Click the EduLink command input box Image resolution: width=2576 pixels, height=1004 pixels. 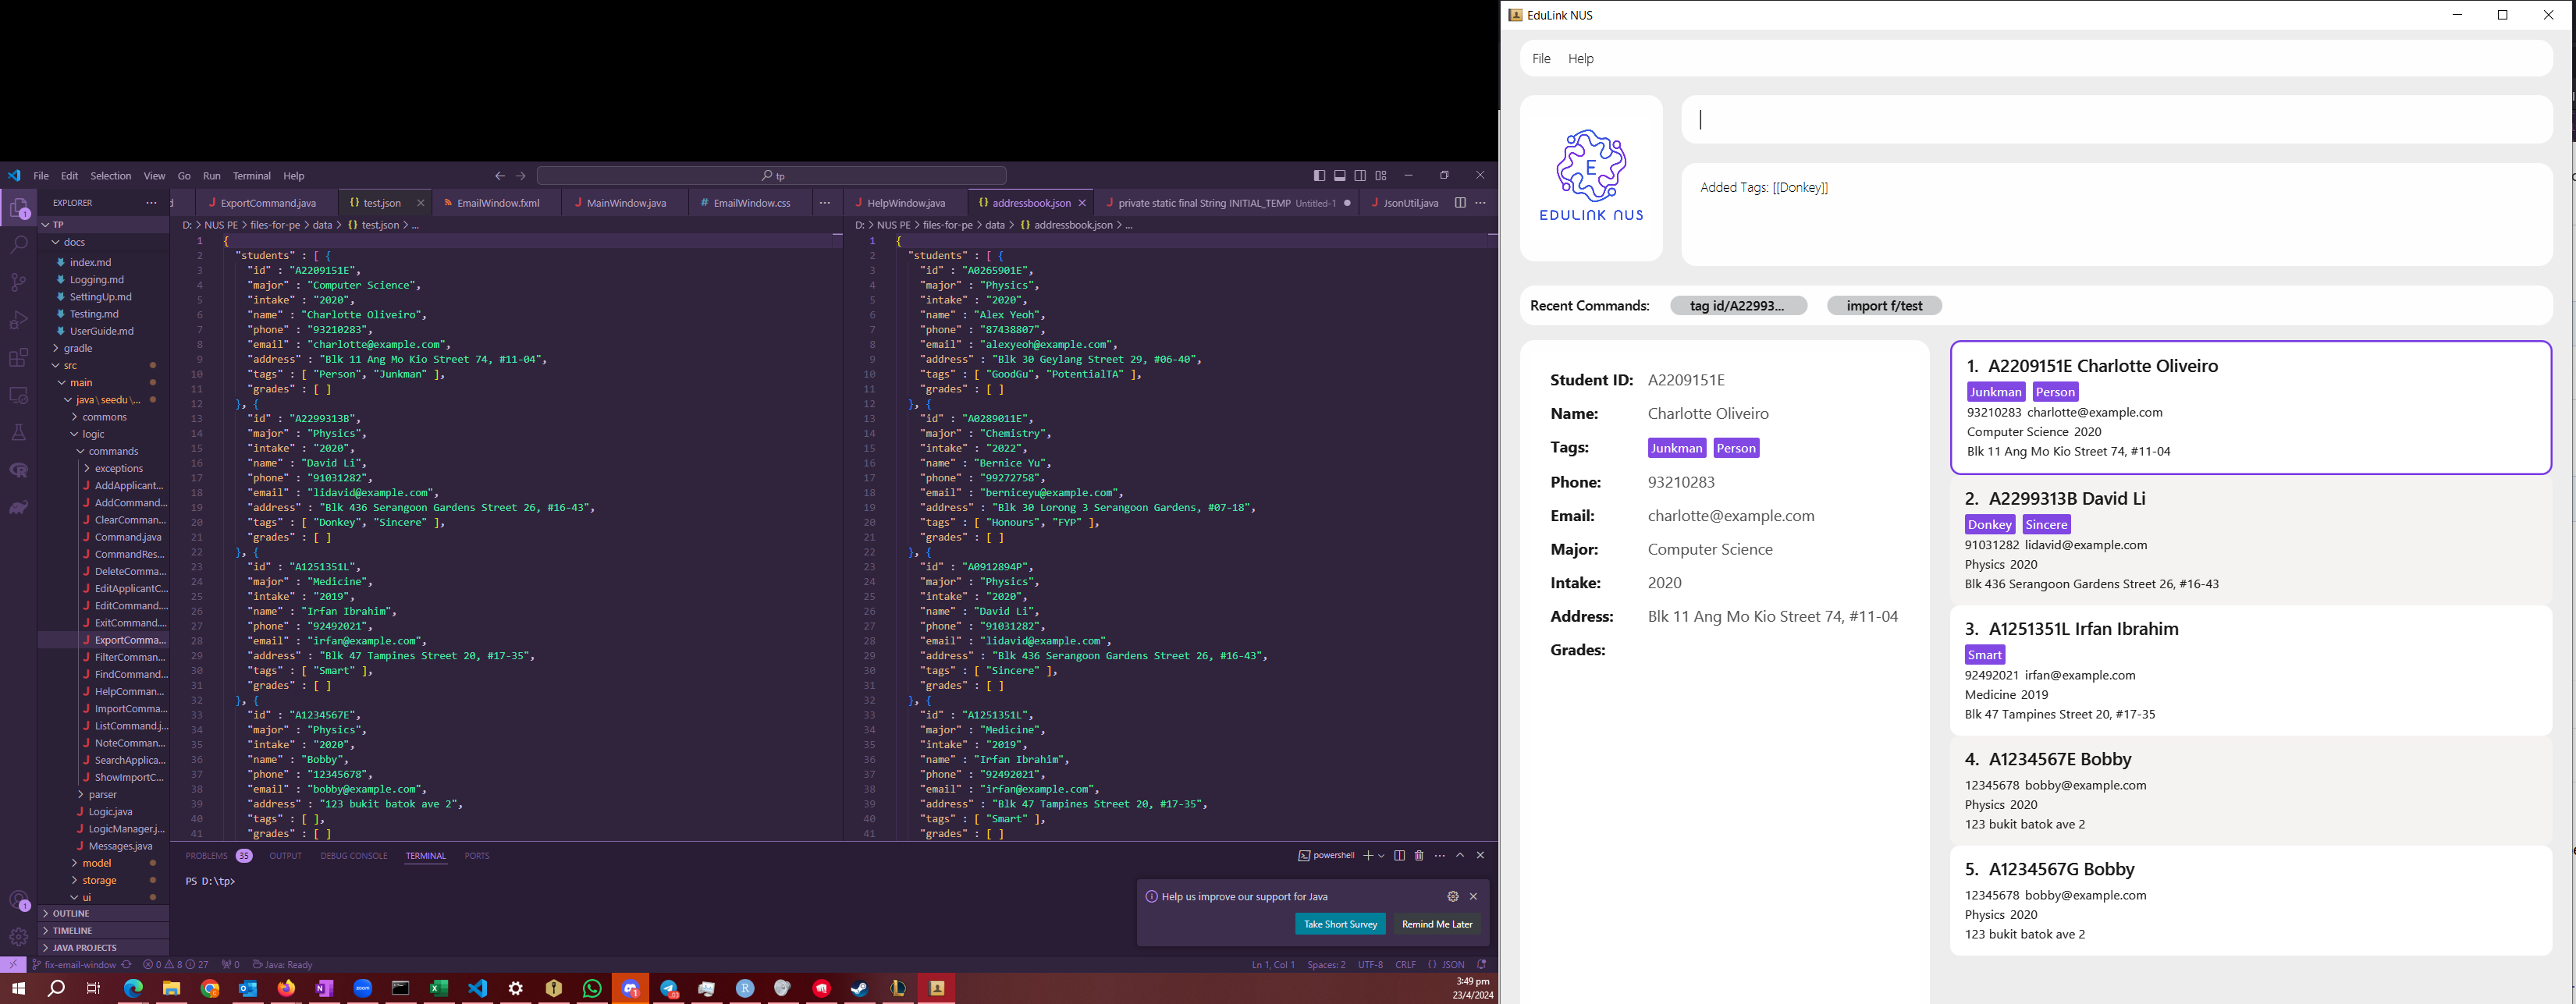point(2116,120)
